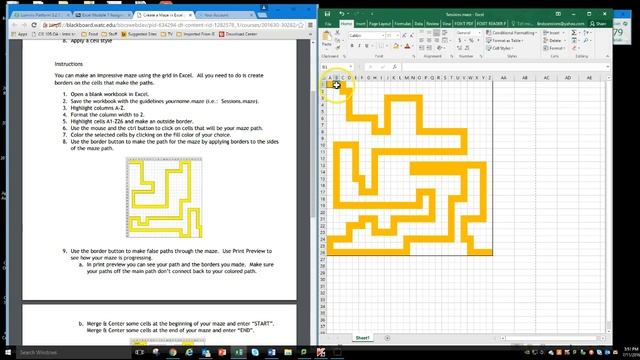Click the AutoSum sigma icon

click(x=574, y=33)
